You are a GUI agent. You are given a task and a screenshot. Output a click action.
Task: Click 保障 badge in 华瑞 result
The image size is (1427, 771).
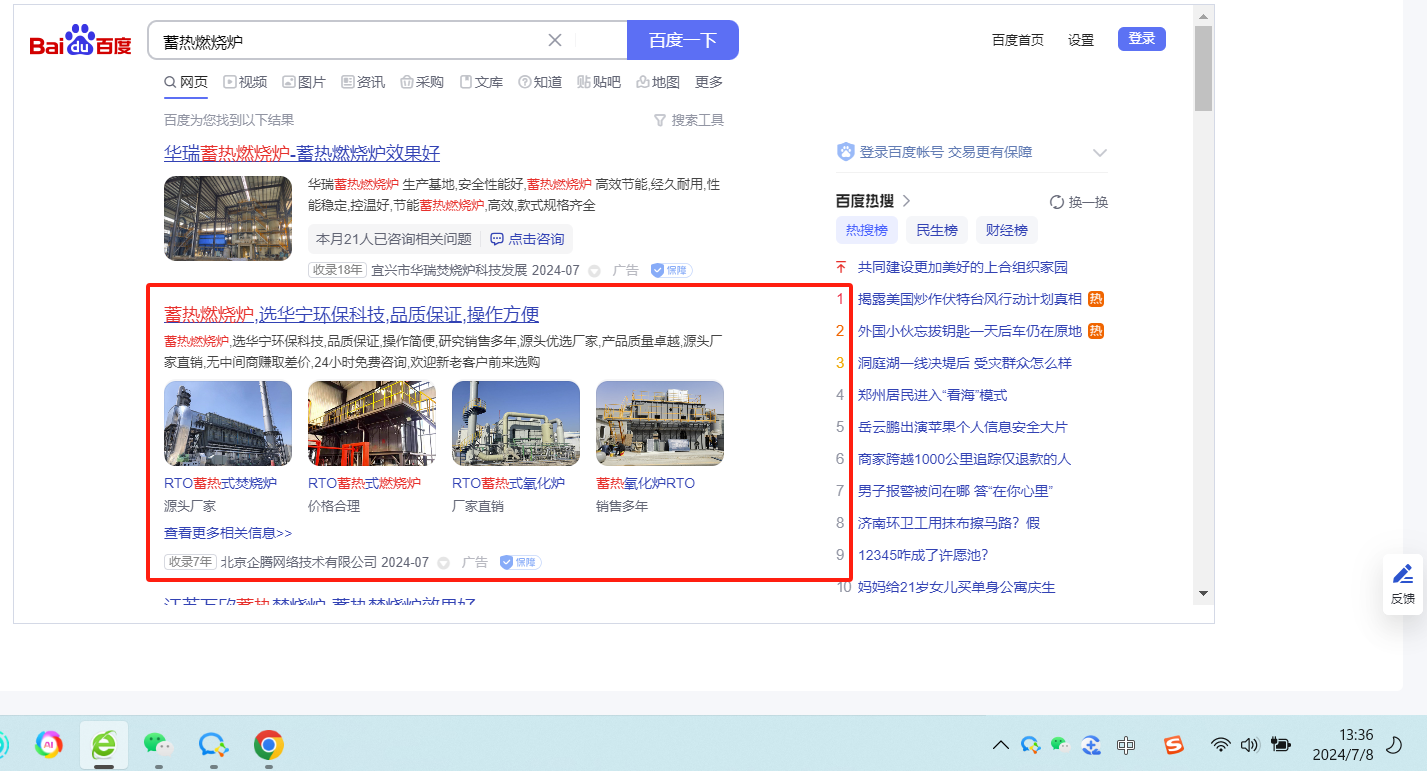pyautogui.click(x=671, y=270)
